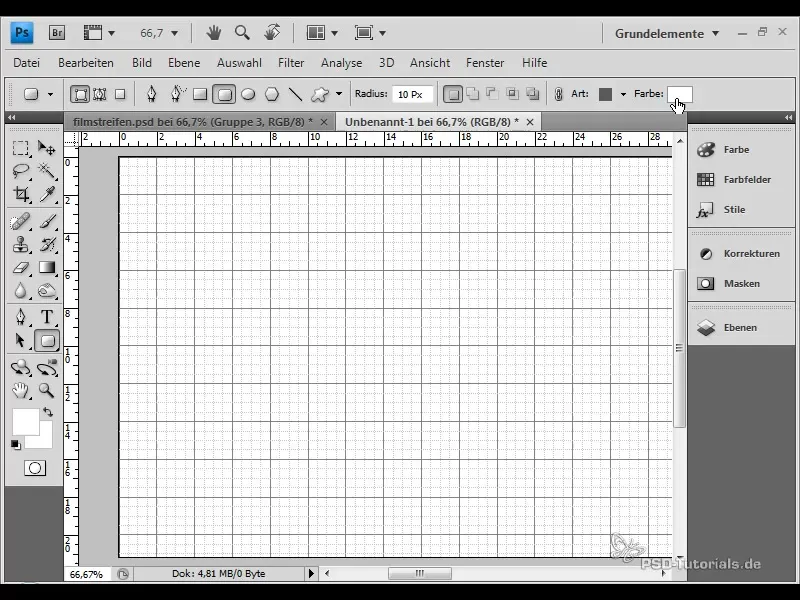Select the Move tool
The width and height of the screenshot is (800, 600).
tap(46, 148)
